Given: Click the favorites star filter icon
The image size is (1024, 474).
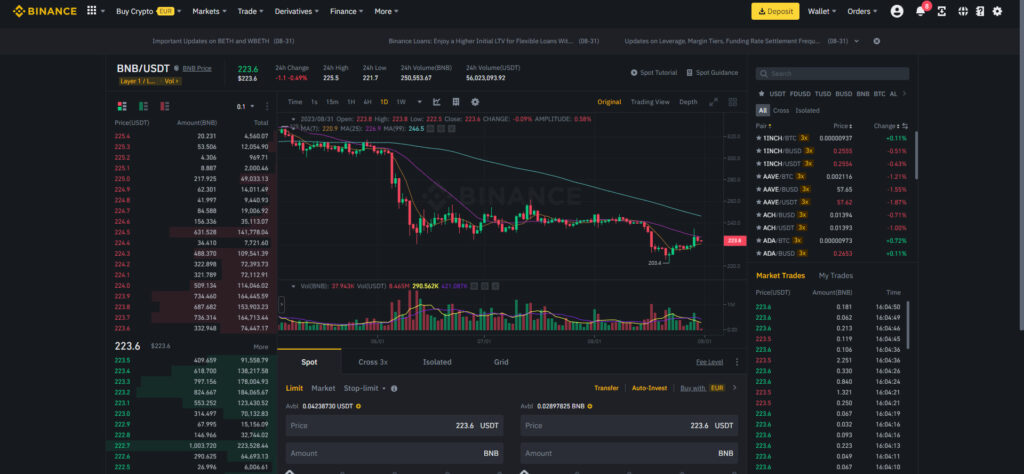Looking at the screenshot, I should (761, 94).
